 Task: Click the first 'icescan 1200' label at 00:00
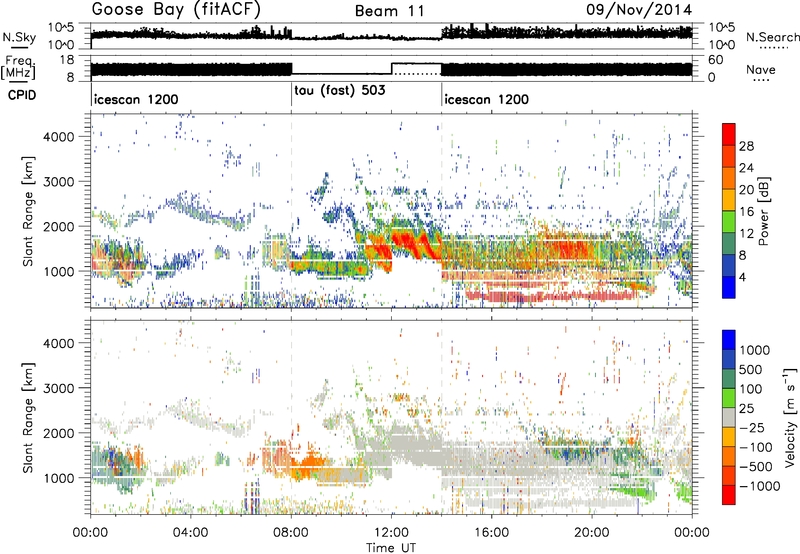(136, 99)
